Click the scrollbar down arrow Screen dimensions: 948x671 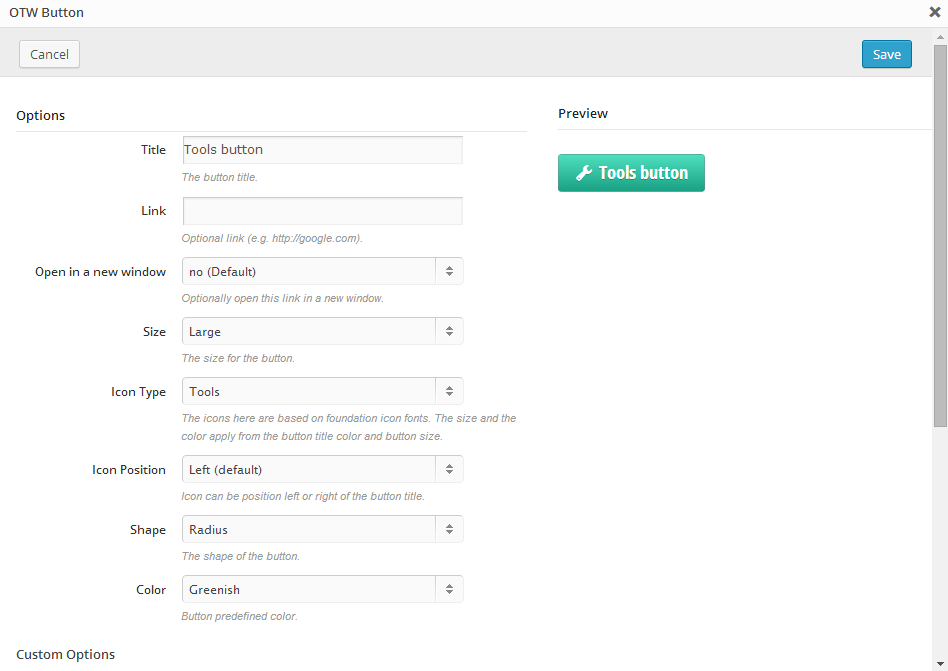pos(940,664)
